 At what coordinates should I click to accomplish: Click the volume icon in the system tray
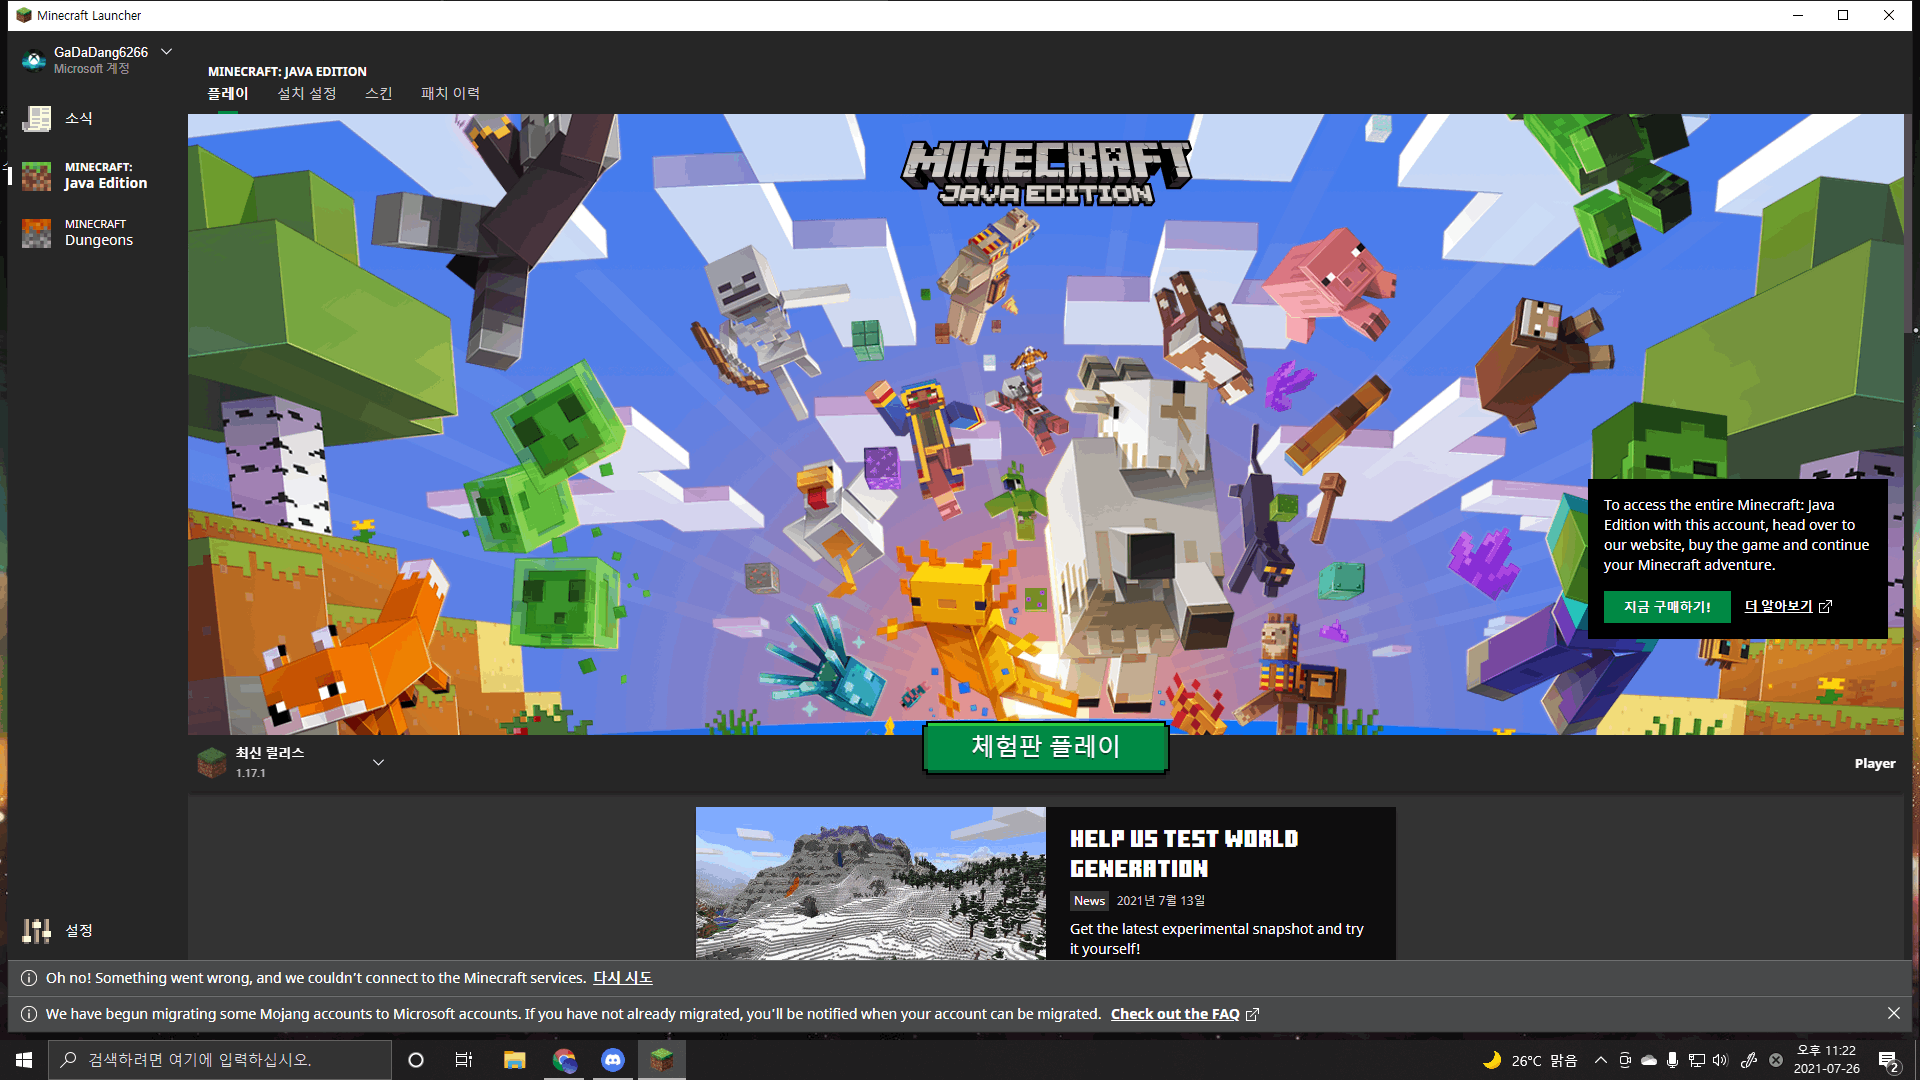click(1720, 1060)
